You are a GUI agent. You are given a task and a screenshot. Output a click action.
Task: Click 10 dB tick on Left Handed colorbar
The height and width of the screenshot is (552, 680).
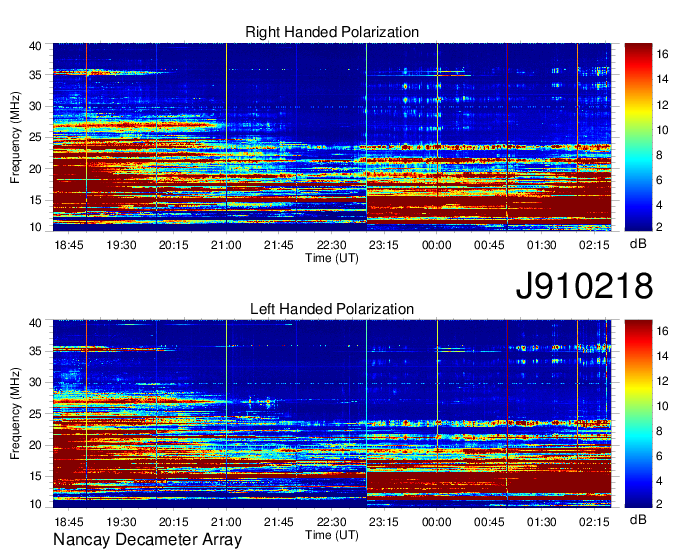point(662,406)
